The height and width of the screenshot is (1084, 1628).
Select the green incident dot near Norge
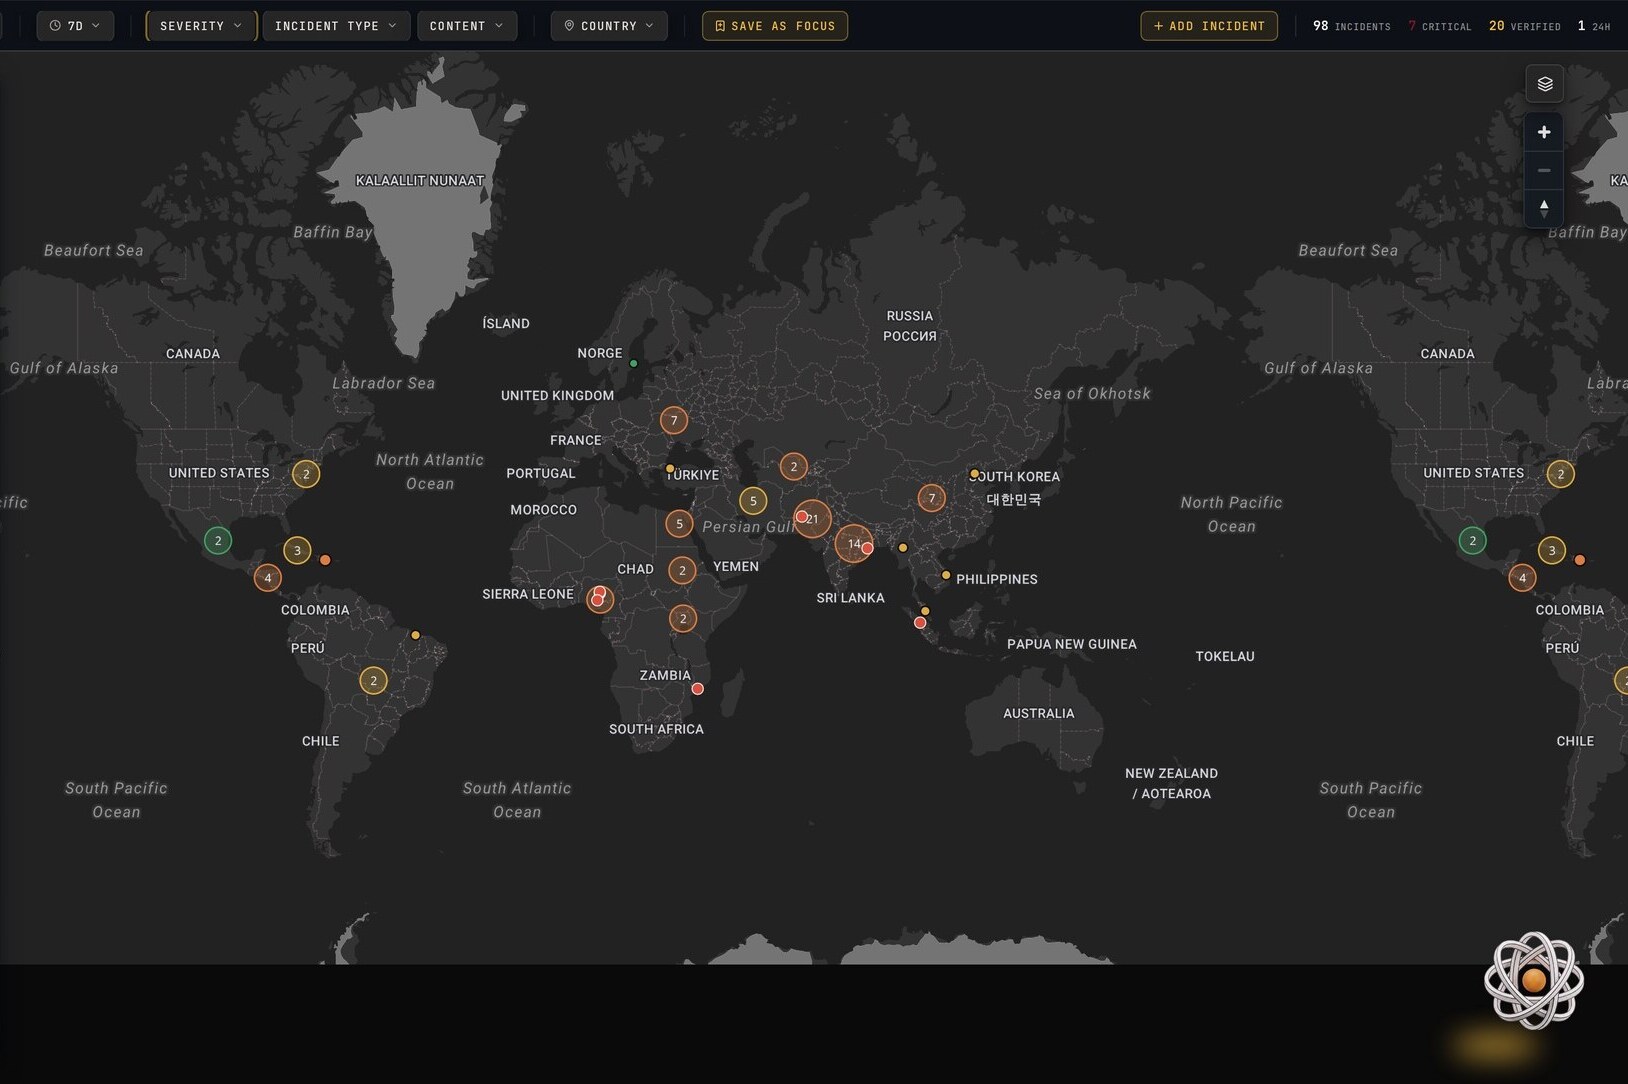634,364
